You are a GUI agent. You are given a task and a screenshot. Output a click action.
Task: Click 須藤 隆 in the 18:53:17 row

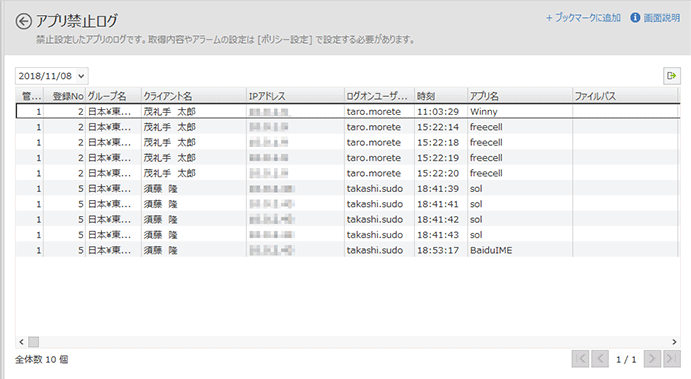[160, 250]
